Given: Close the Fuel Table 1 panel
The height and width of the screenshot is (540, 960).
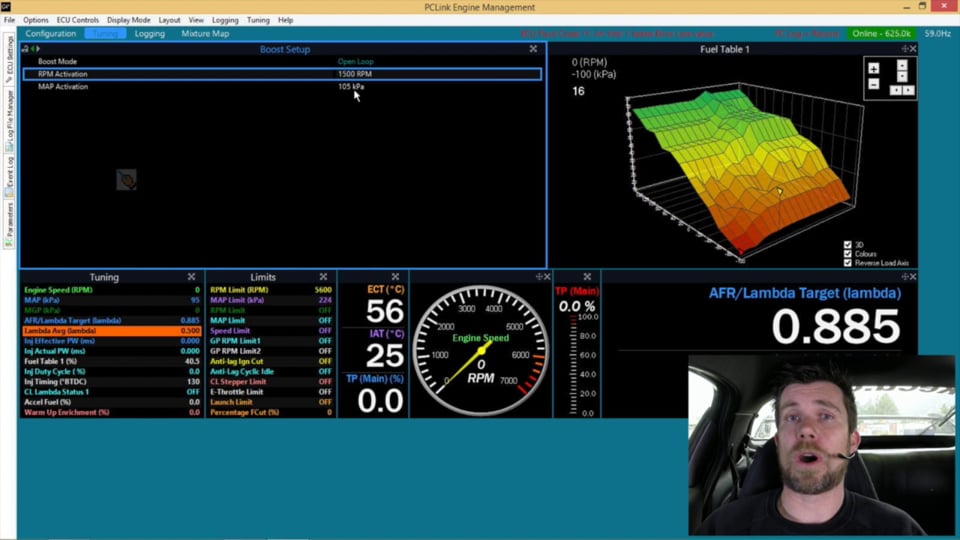Looking at the screenshot, I should click(x=913, y=49).
